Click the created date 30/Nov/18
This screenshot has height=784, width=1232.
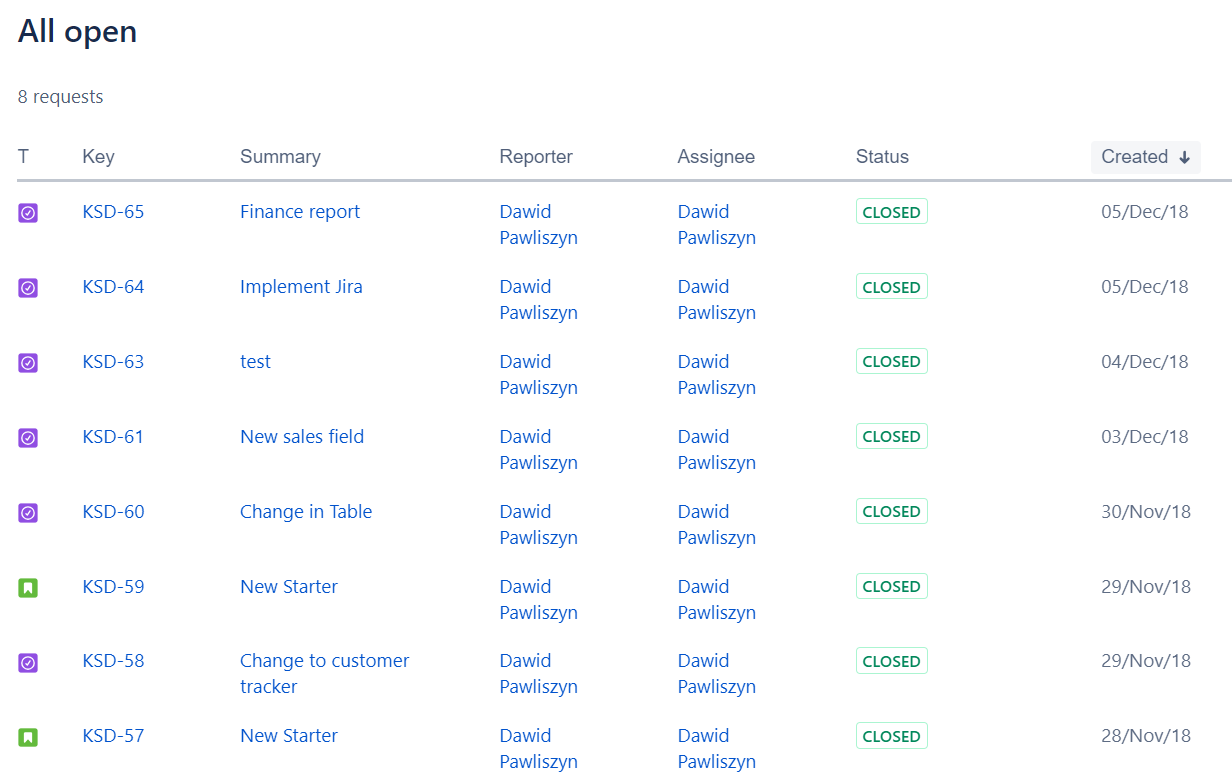pos(1146,512)
